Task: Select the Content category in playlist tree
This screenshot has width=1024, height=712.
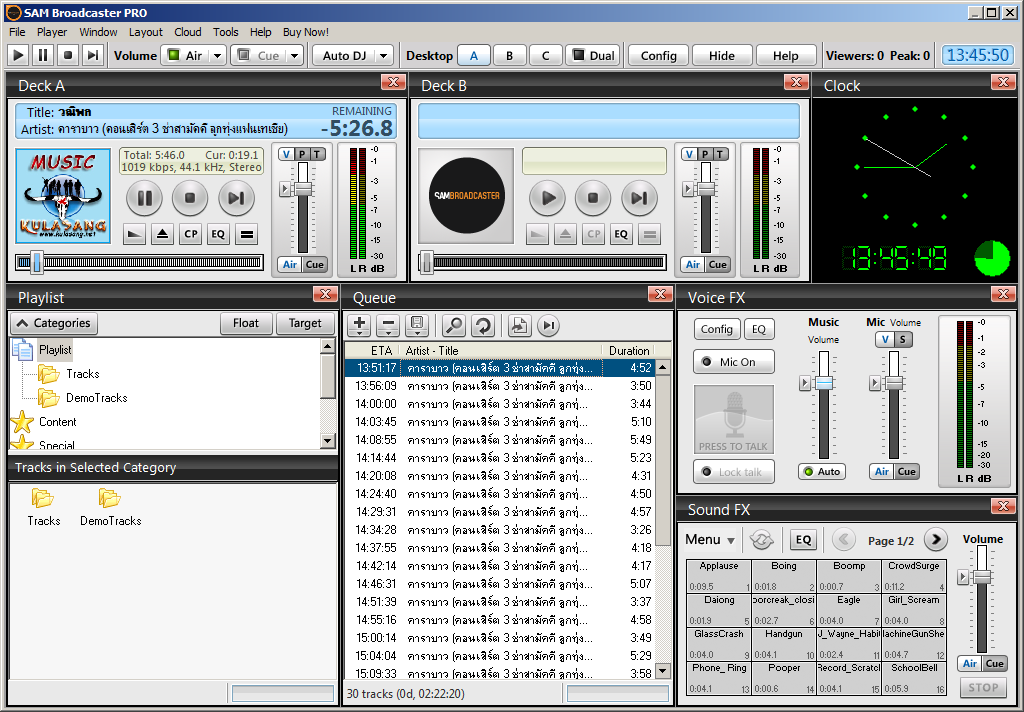Action: [57, 422]
